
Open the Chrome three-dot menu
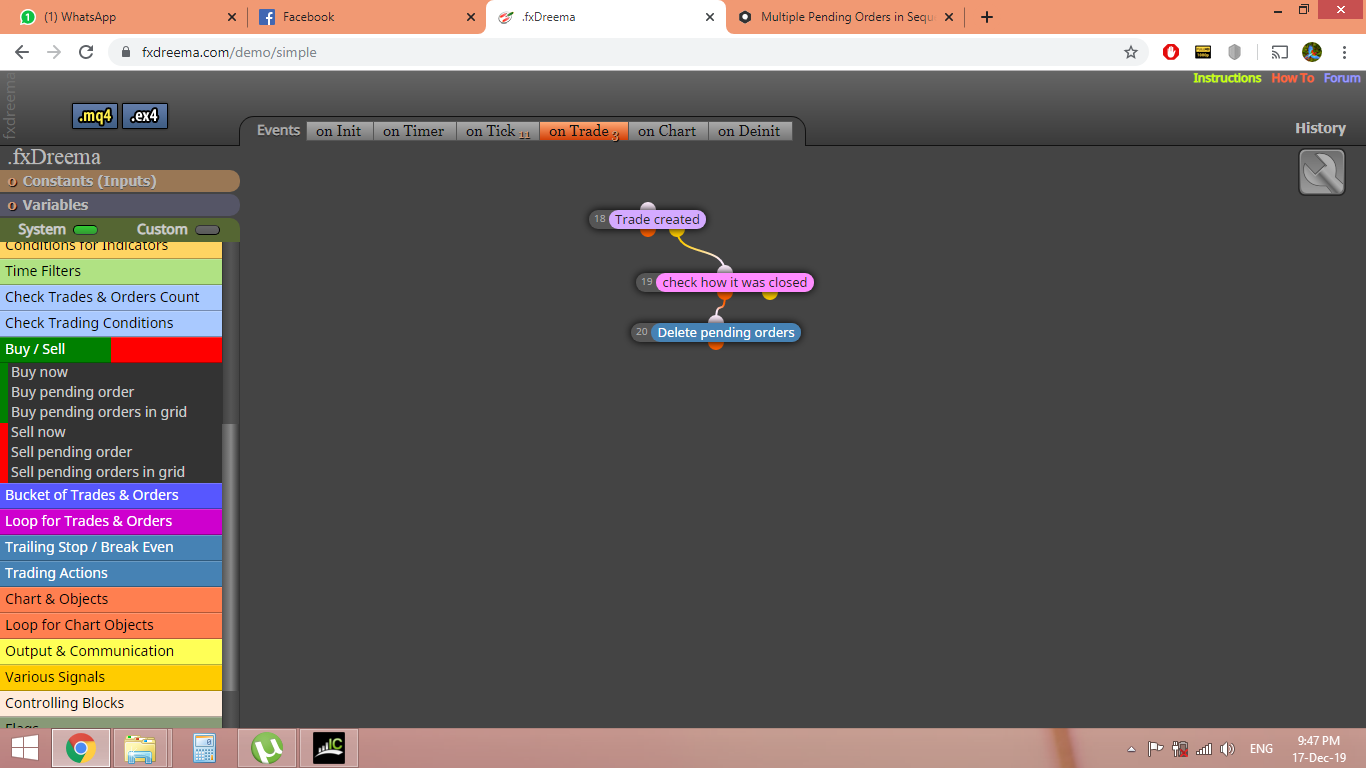click(1344, 52)
